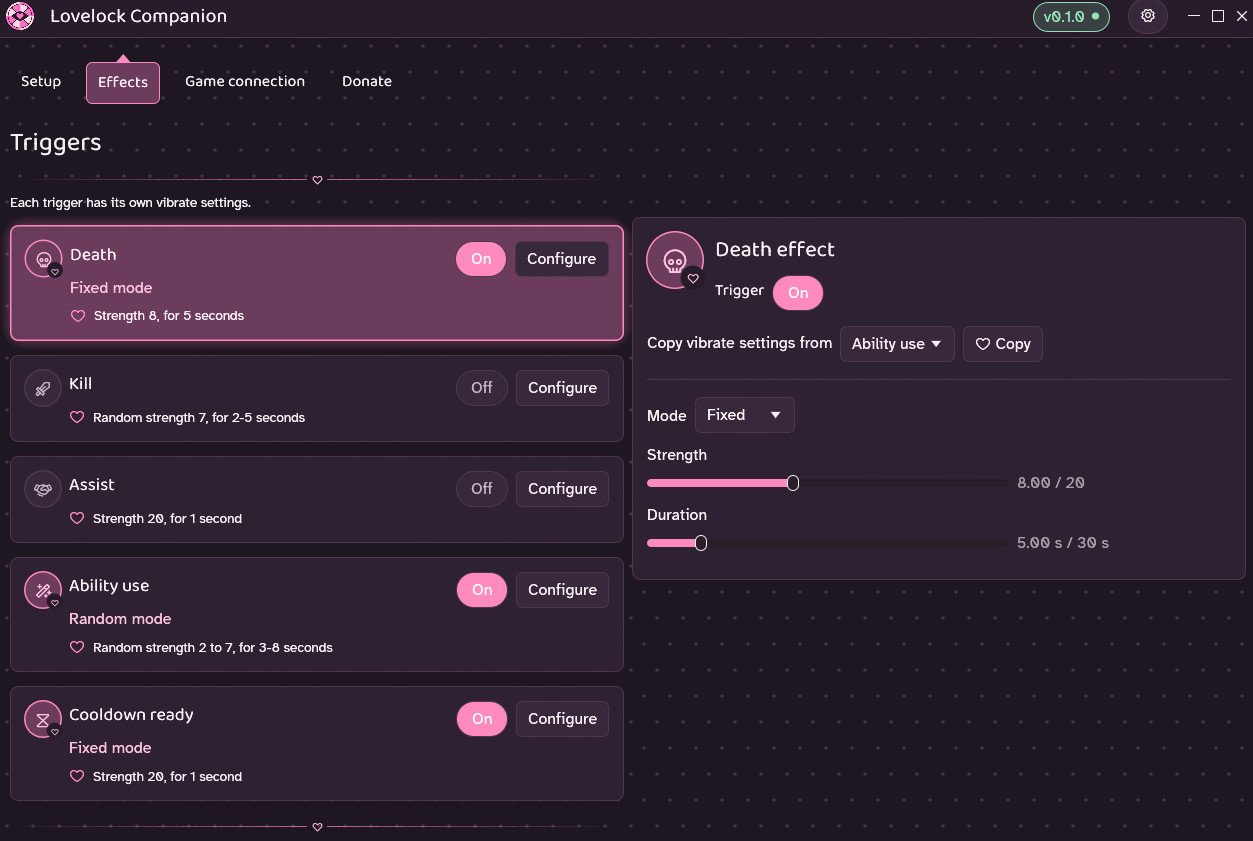
Task: Open the Donate tab
Action: pos(367,81)
